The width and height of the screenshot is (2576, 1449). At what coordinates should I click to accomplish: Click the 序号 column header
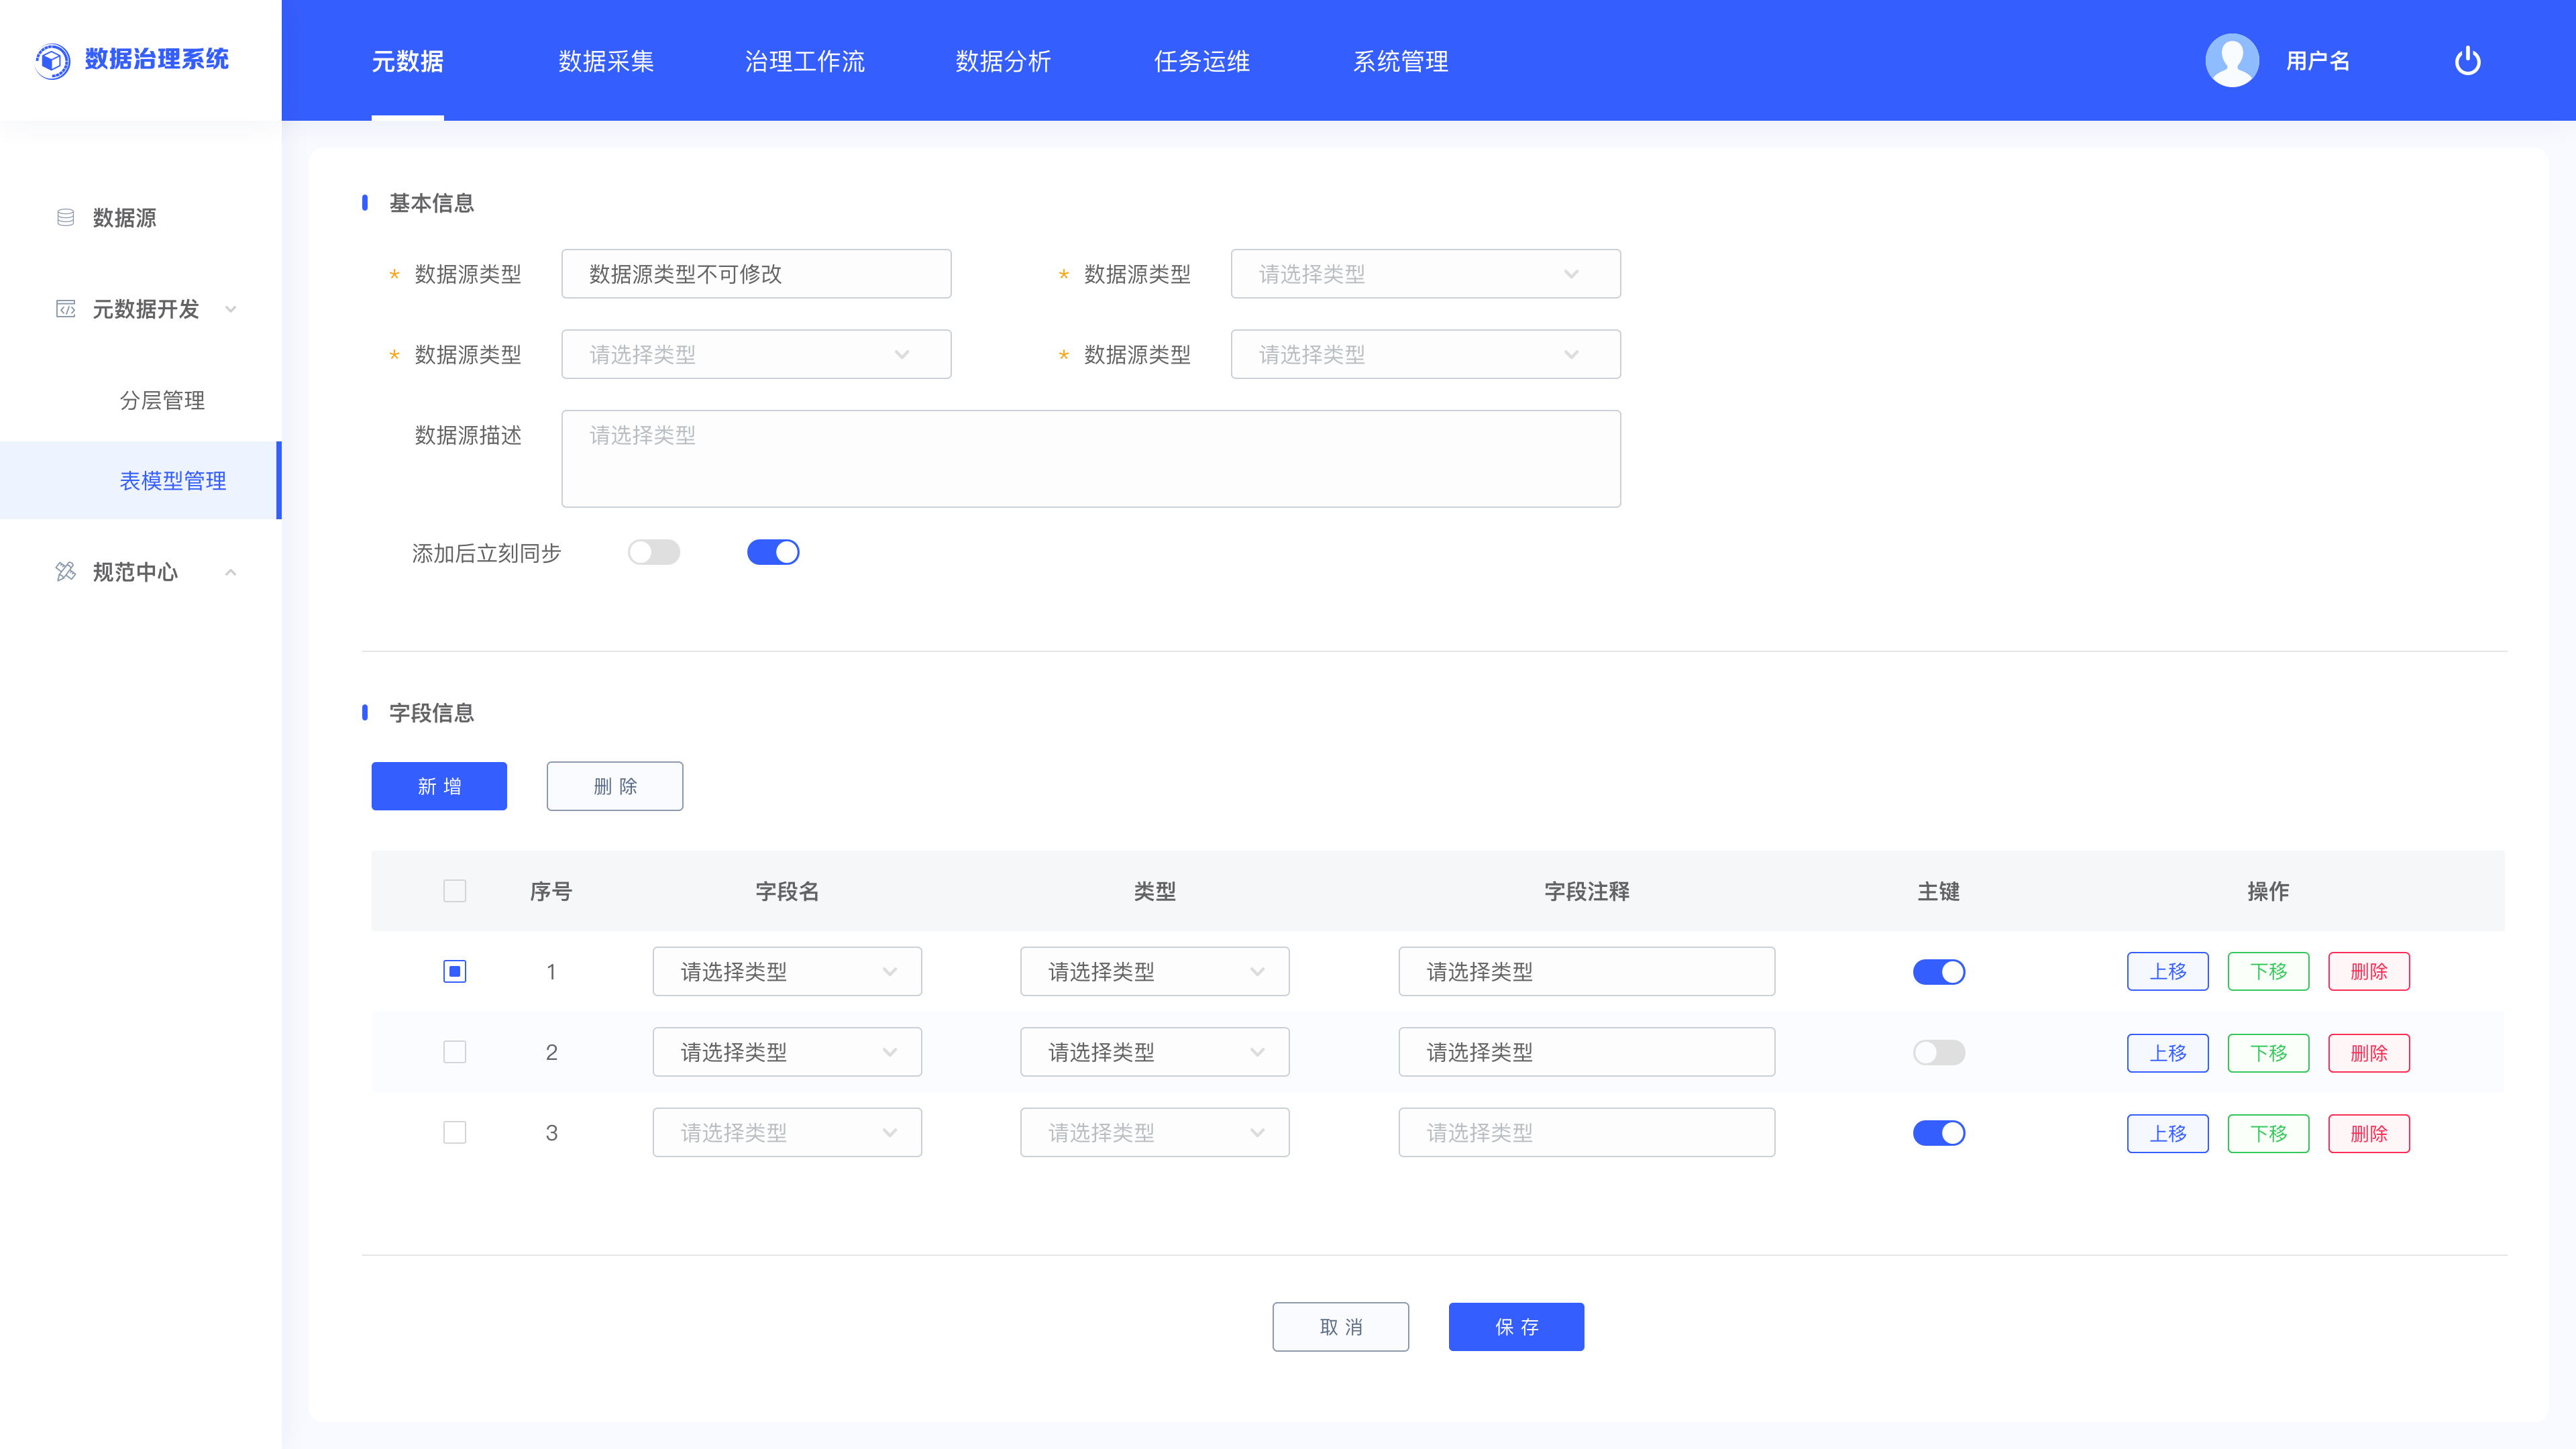pos(550,891)
